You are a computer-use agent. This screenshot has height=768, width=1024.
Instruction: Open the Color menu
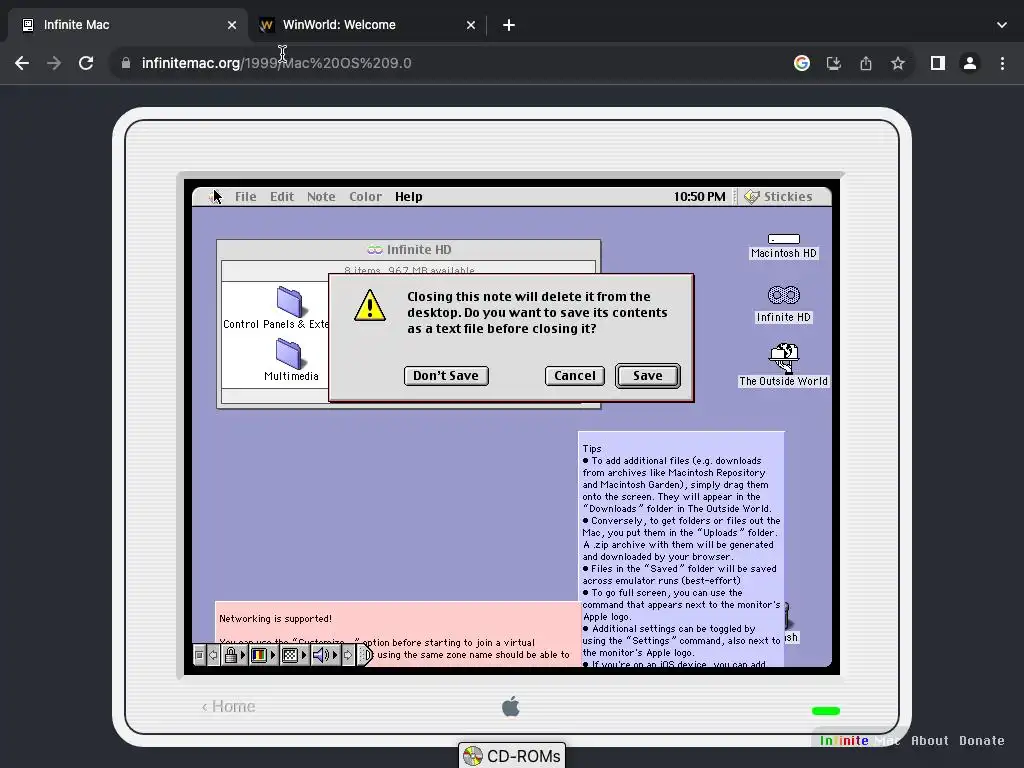pyautogui.click(x=365, y=197)
